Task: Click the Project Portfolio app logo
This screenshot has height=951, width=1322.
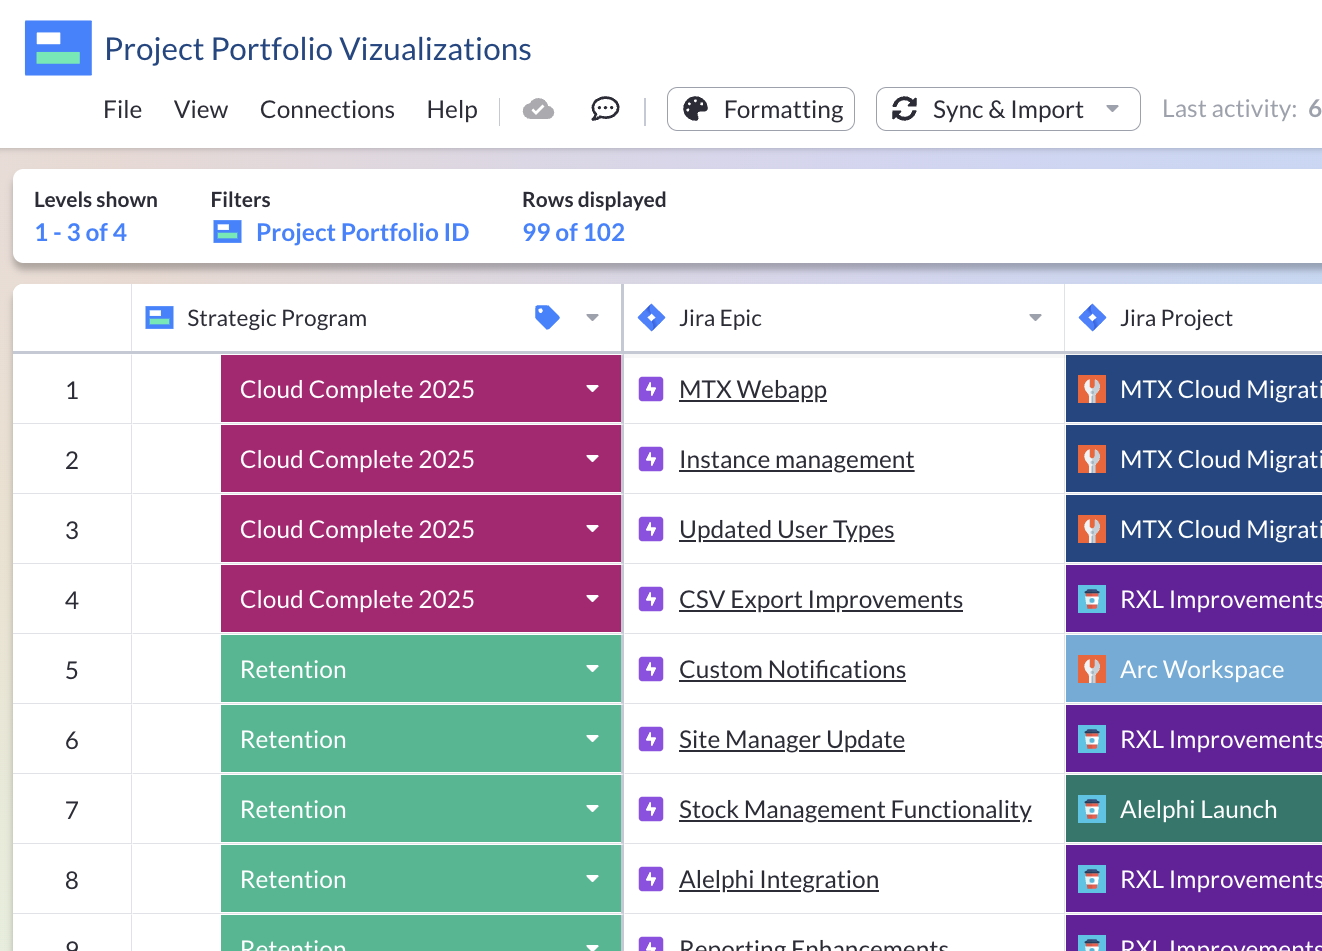Action: [x=58, y=48]
